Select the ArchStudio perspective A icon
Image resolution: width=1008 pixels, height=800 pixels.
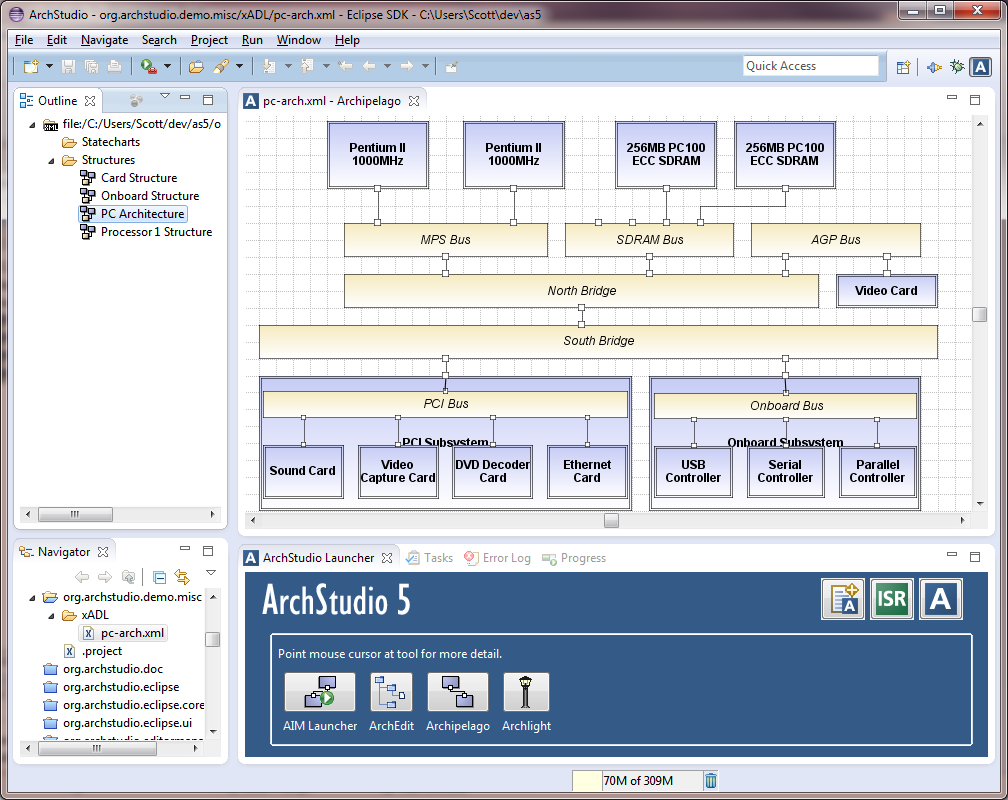980,66
